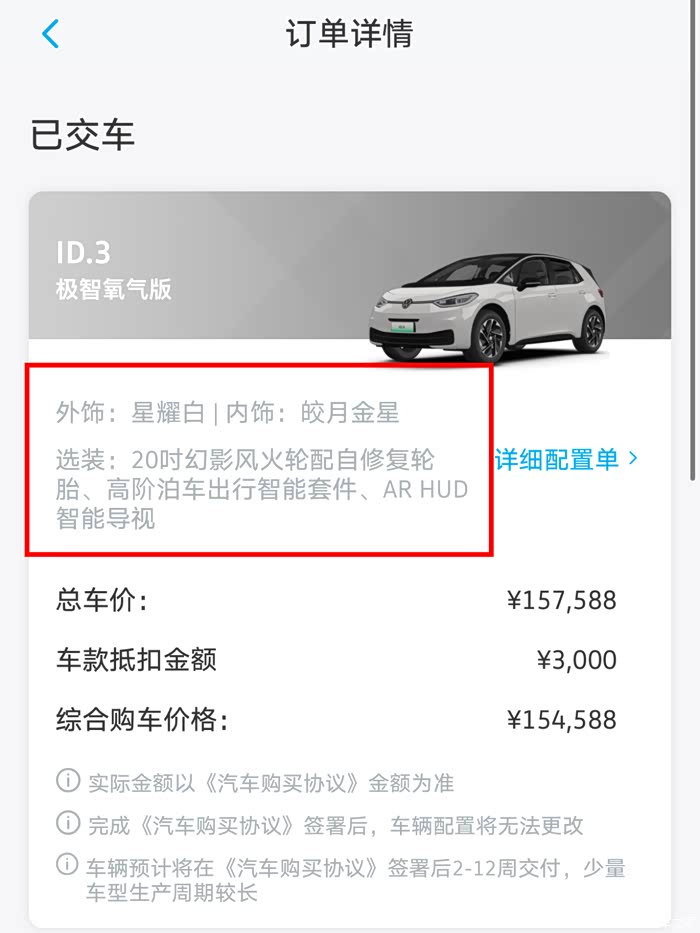Tap the 总车价 label
Screen dimensions: 700x933
coord(102,600)
